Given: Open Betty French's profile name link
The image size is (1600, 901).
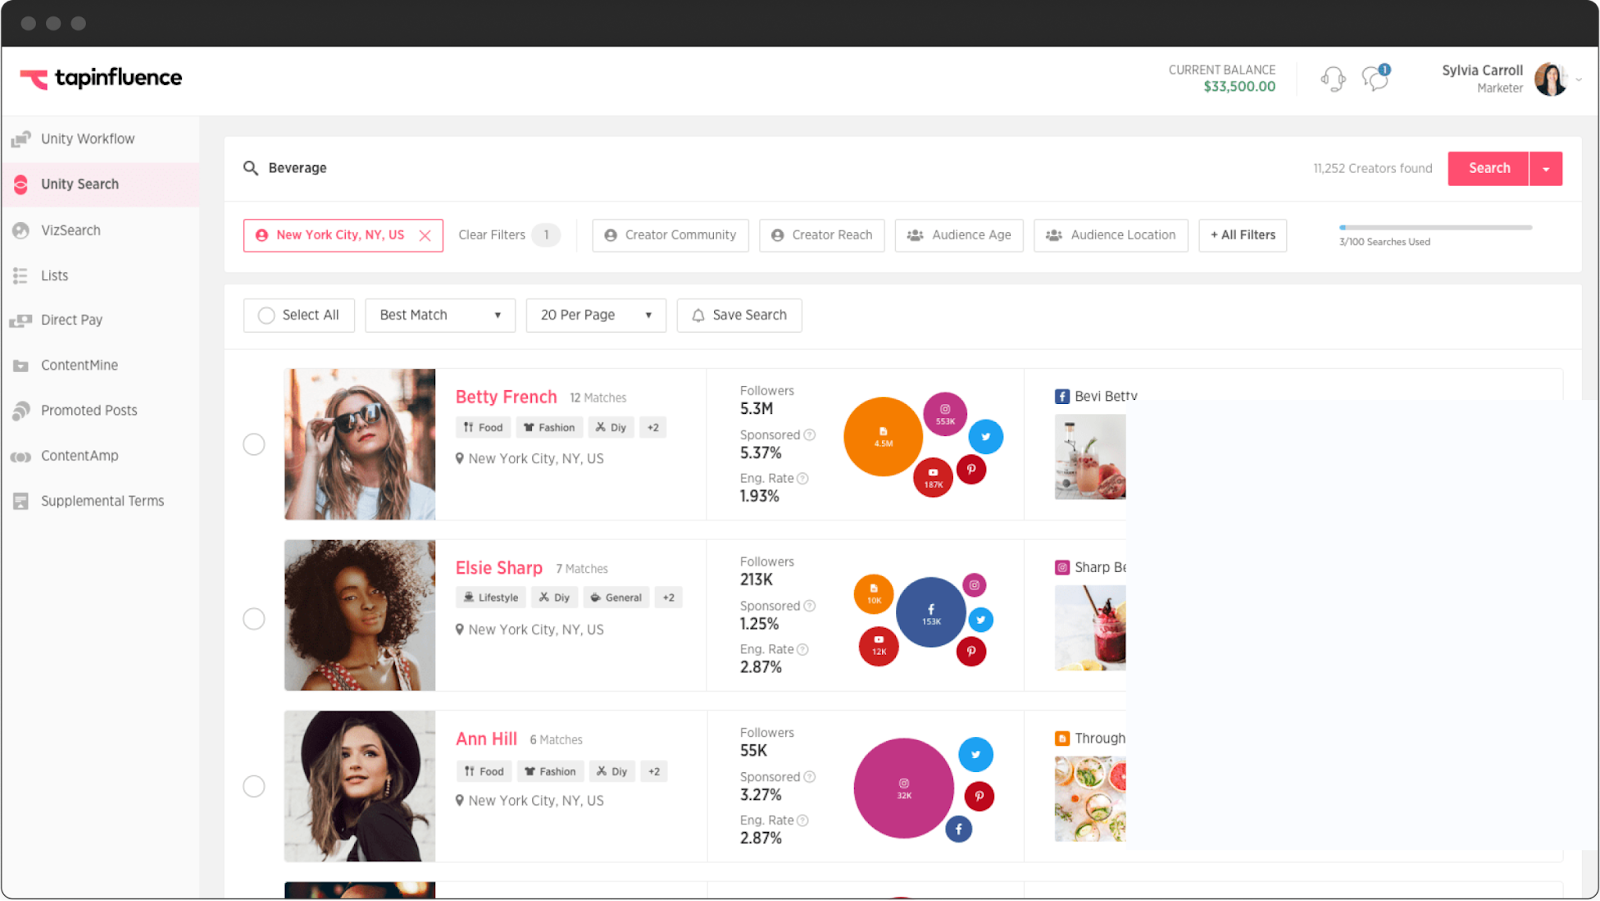Looking at the screenshot, I should click(x=506, y=397).
